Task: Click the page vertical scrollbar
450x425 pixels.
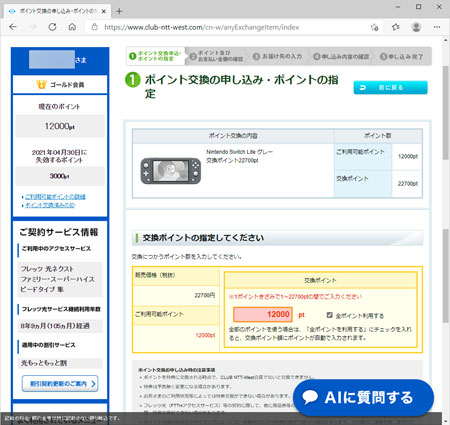Action: 446,113
